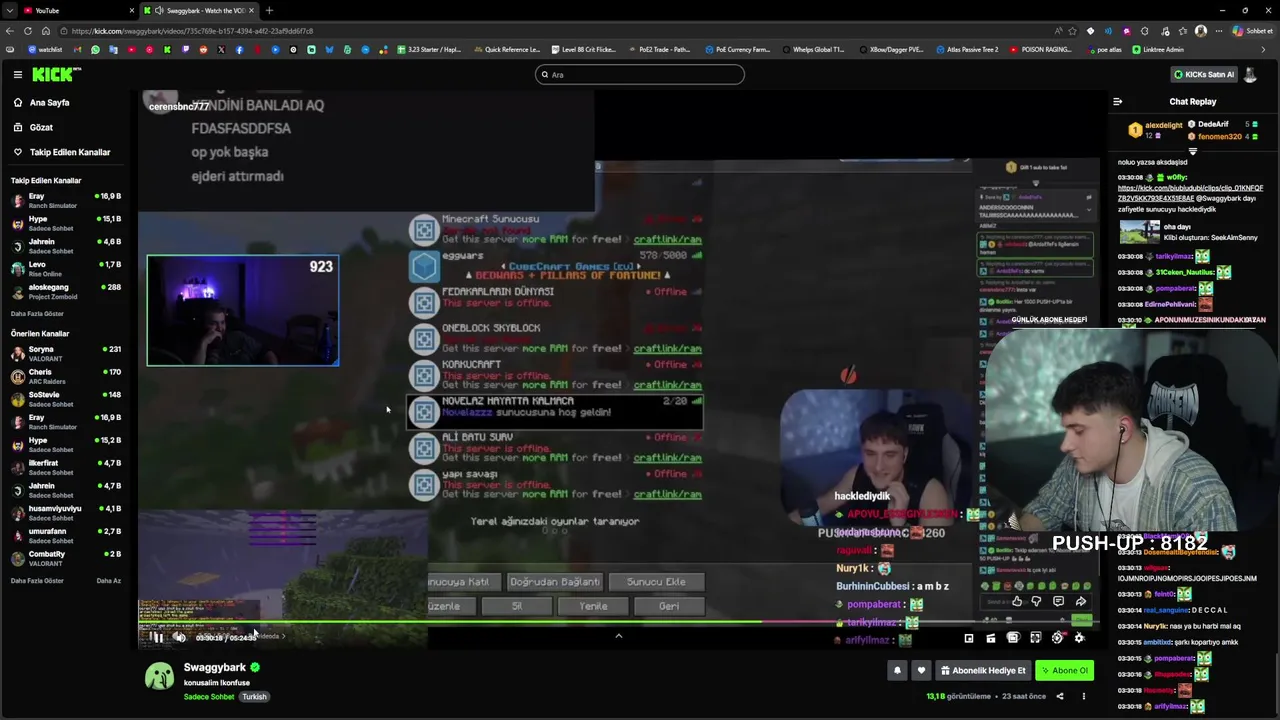Expand Daha Fazla Göster under followed channels
Viewport: 1280px width, 720px height.
click(x=37, y=314)
